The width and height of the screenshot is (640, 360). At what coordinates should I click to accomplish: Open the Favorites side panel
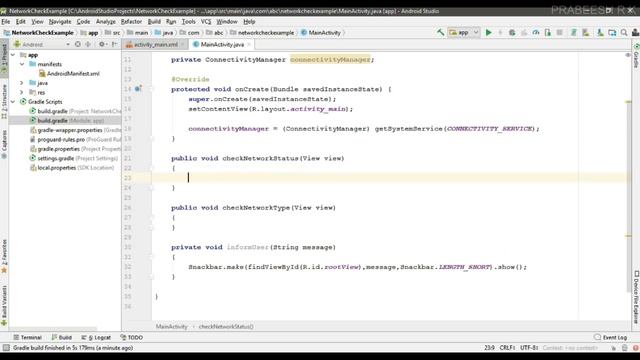(x=4, y=256)
